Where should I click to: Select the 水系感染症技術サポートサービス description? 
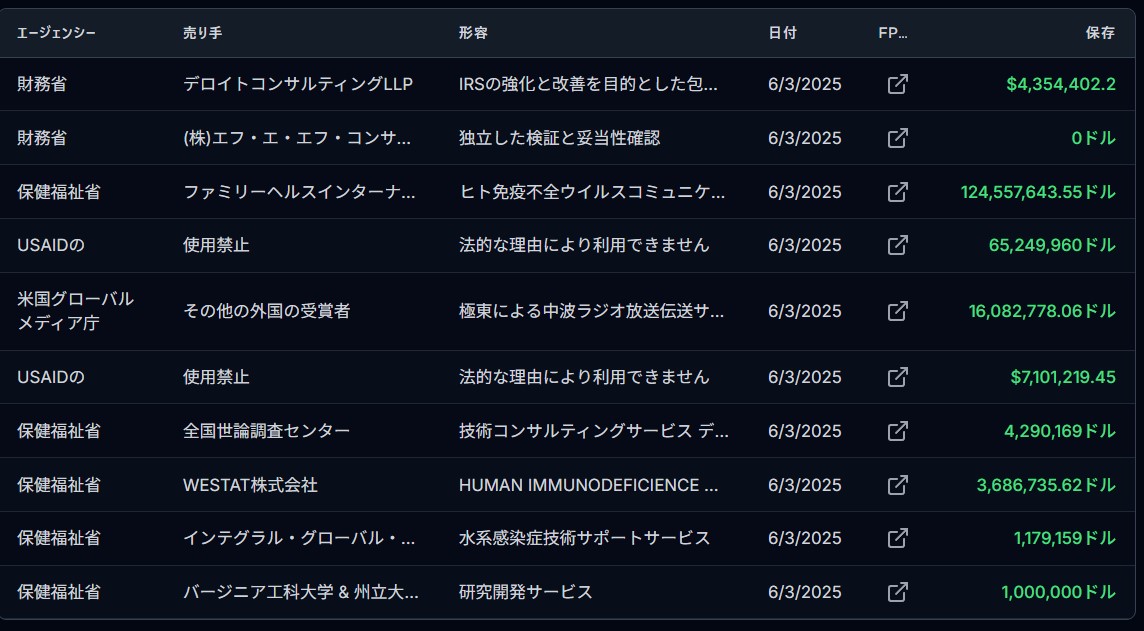pyautogui.click(x=584, y=538)
